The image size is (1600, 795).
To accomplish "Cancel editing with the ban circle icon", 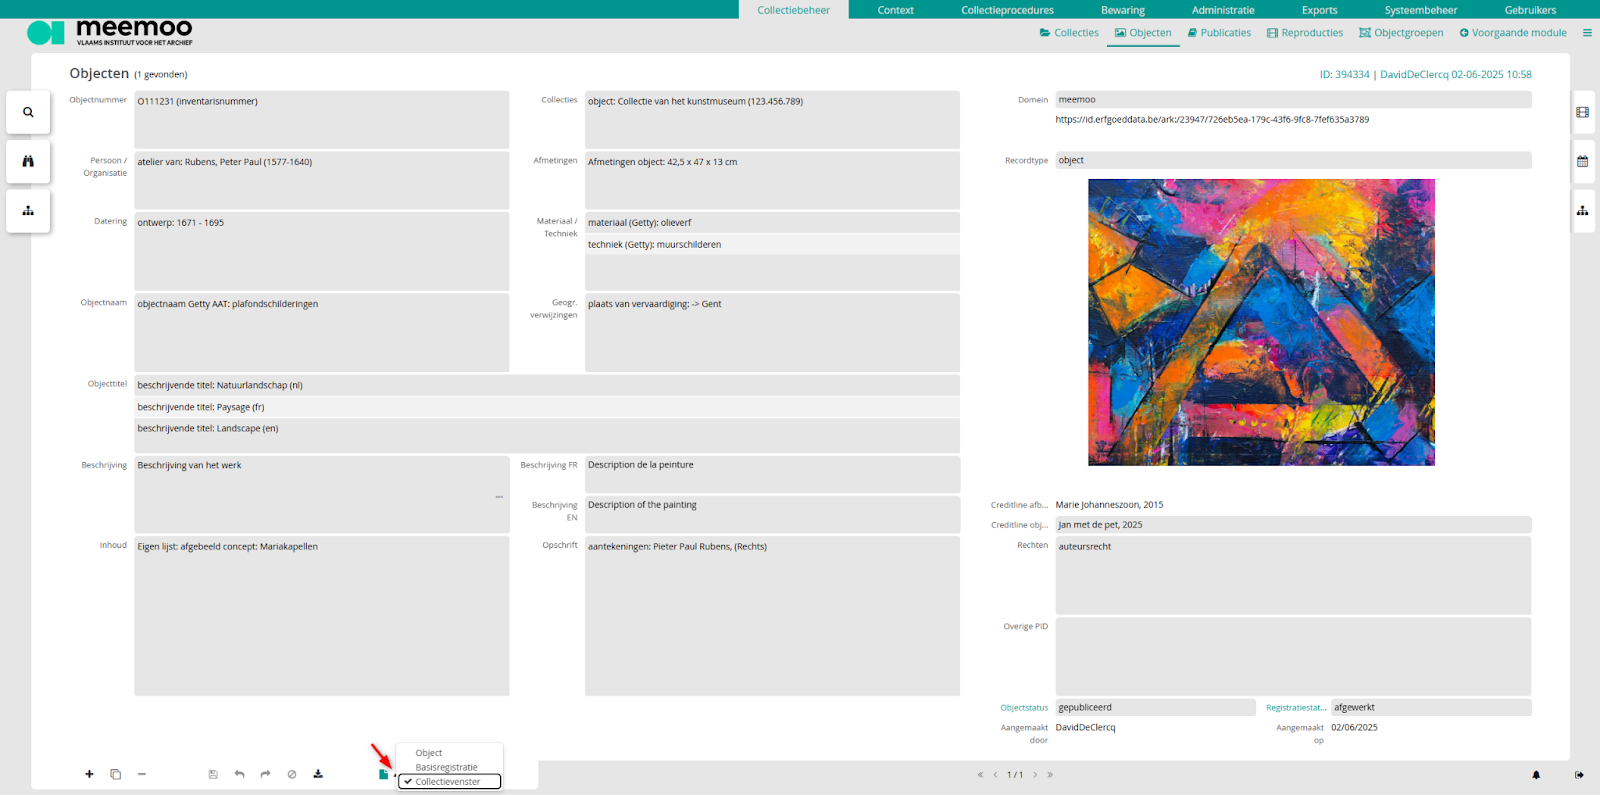I will [x=292, y=774].
